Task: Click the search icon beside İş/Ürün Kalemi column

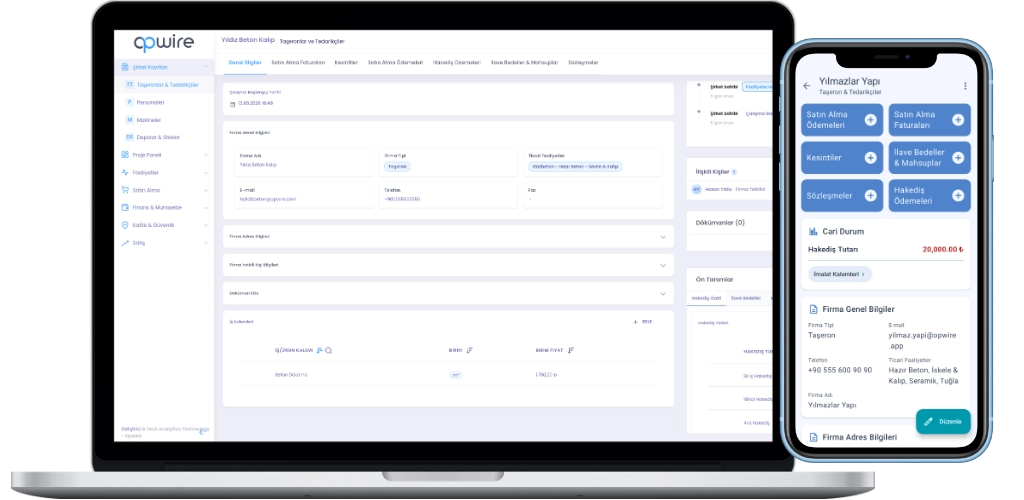Action: tap(328, 350)
